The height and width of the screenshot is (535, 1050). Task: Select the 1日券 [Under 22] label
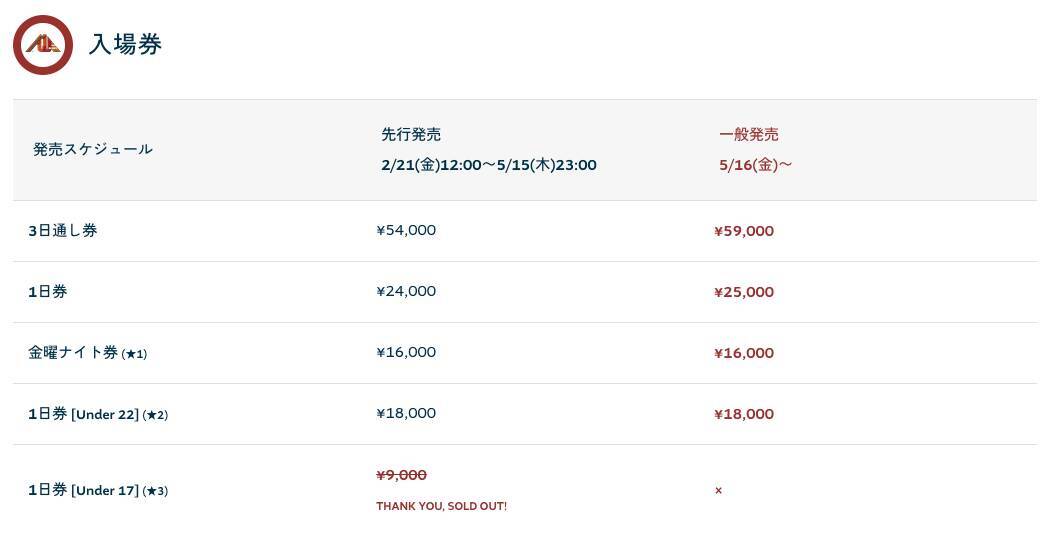[x=83, y=414]
